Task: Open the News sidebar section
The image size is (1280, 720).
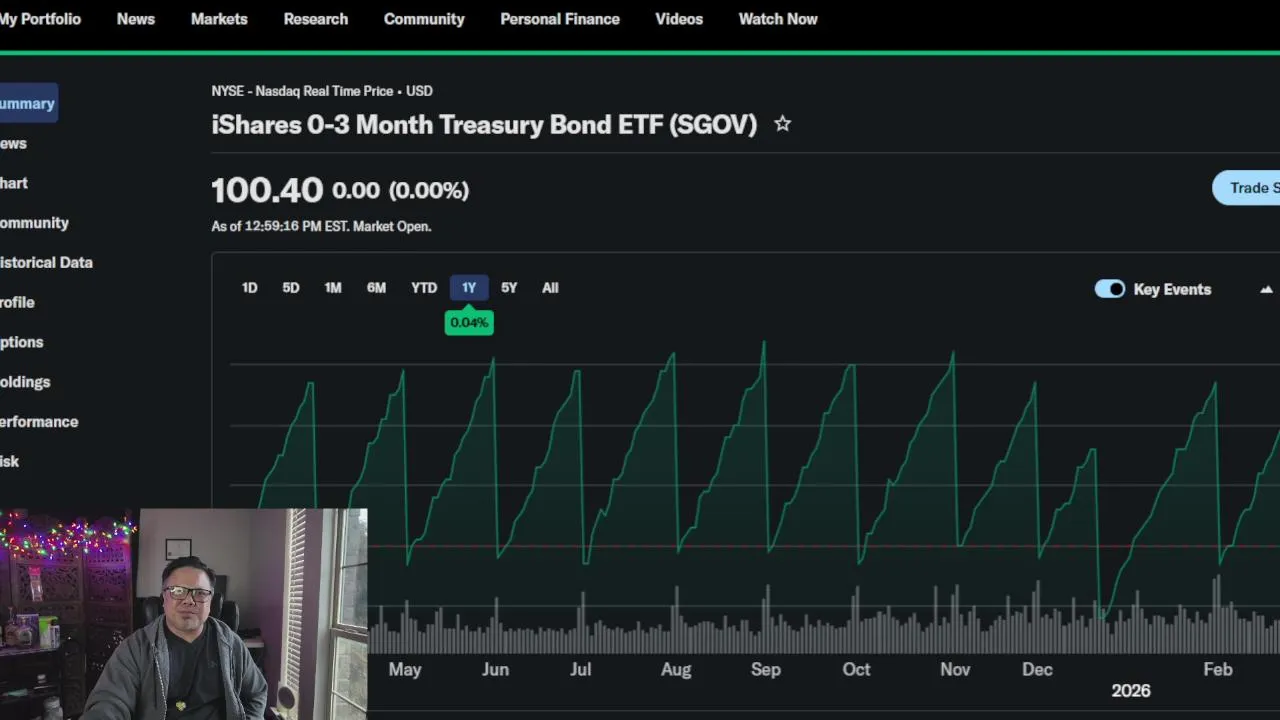Action: (x=14, y=143)
